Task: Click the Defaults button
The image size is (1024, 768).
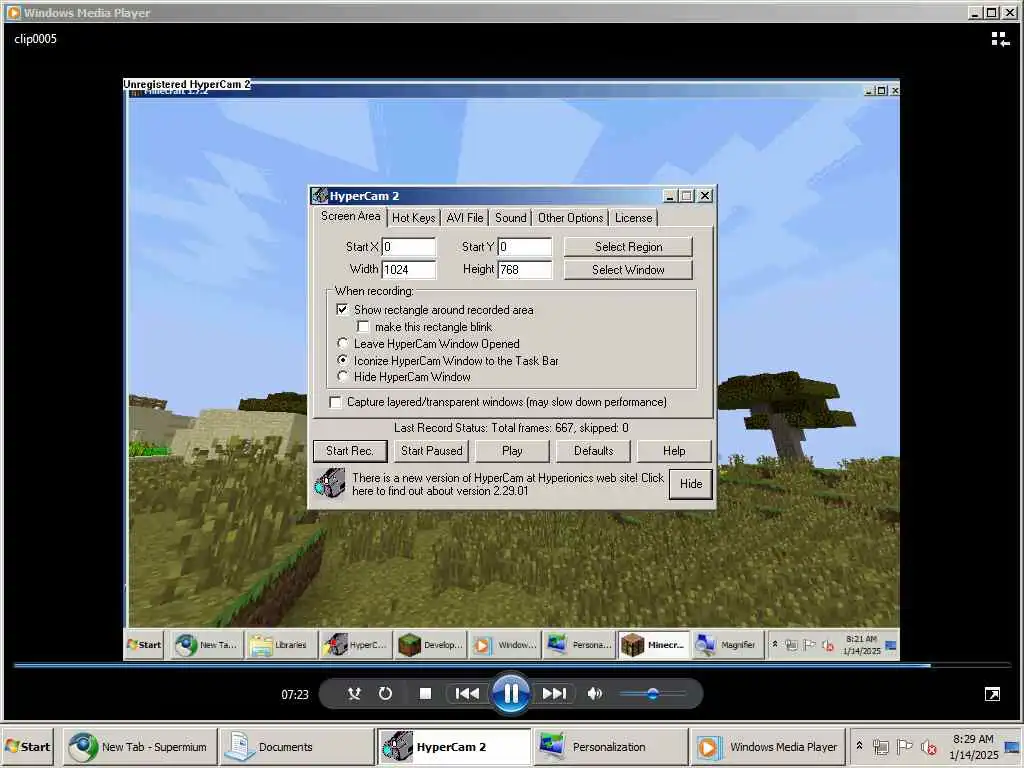Action: 594,451
